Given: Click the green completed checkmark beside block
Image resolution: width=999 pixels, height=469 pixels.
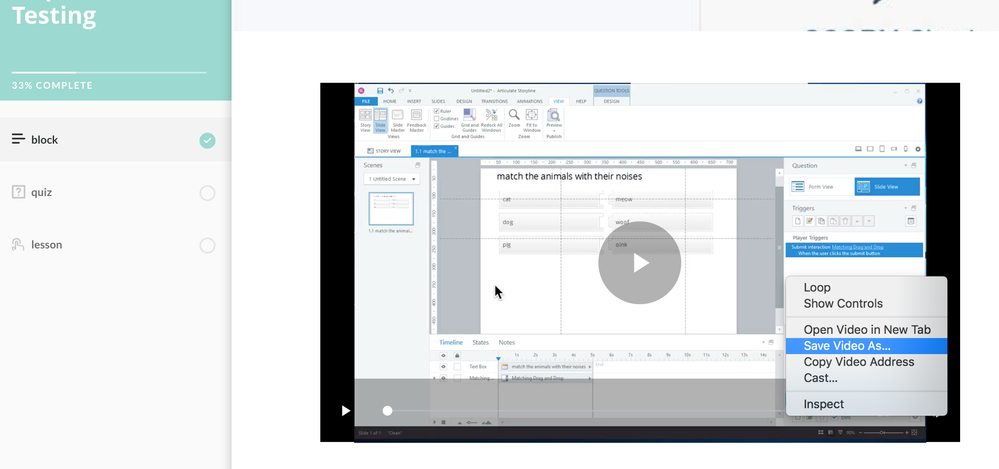Looking at the screenshot, I should [207, 140].
